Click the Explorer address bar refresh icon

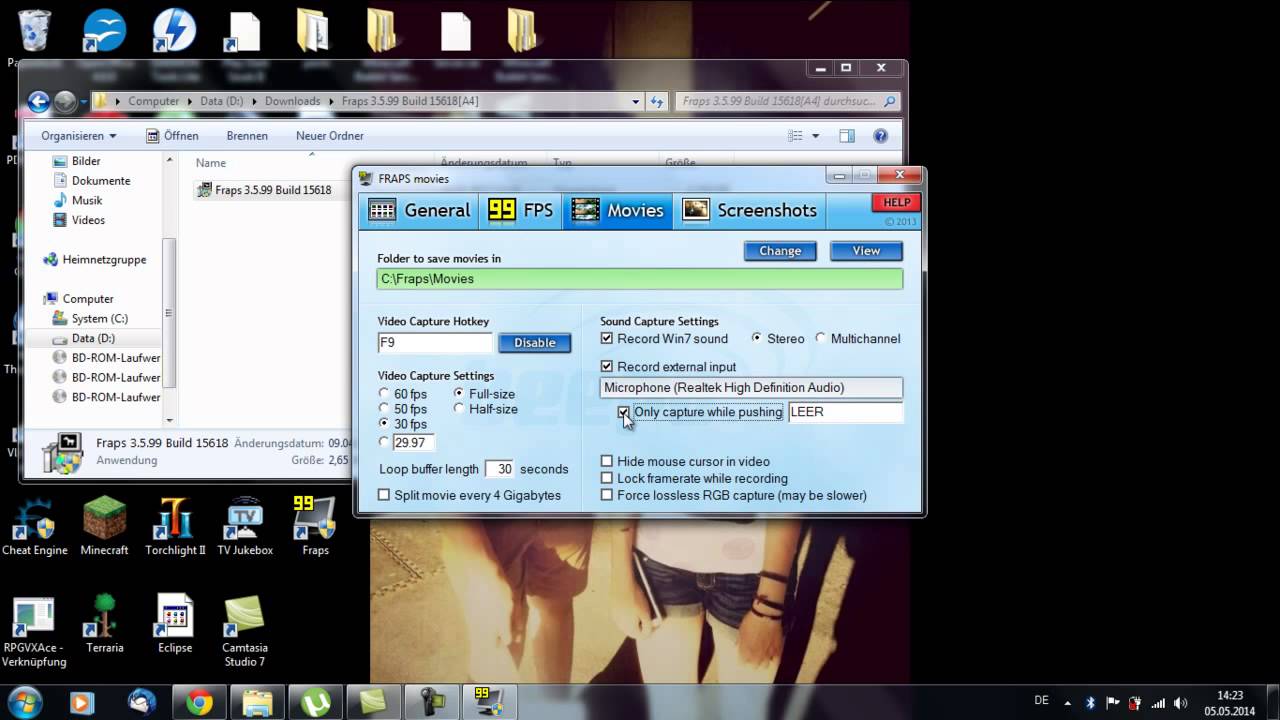[657, 101]
